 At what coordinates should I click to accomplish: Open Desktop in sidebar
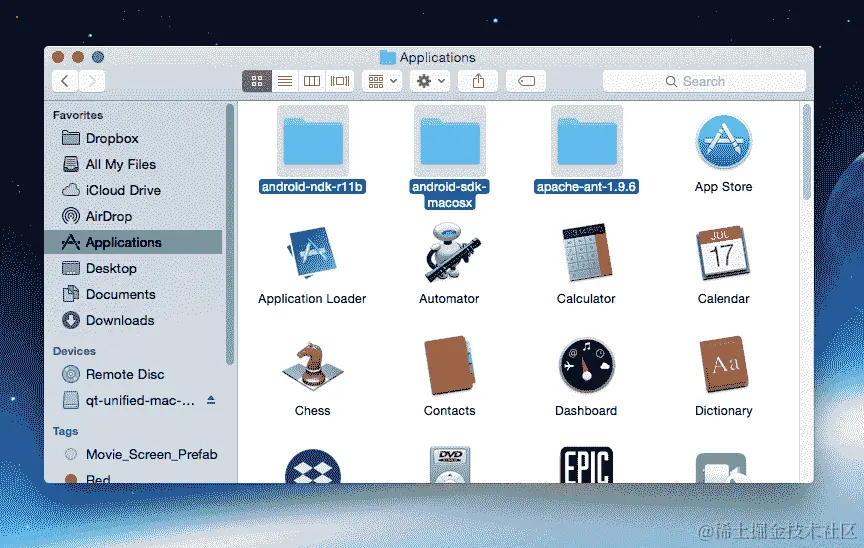pyautogui.click(x=134, y=268)
